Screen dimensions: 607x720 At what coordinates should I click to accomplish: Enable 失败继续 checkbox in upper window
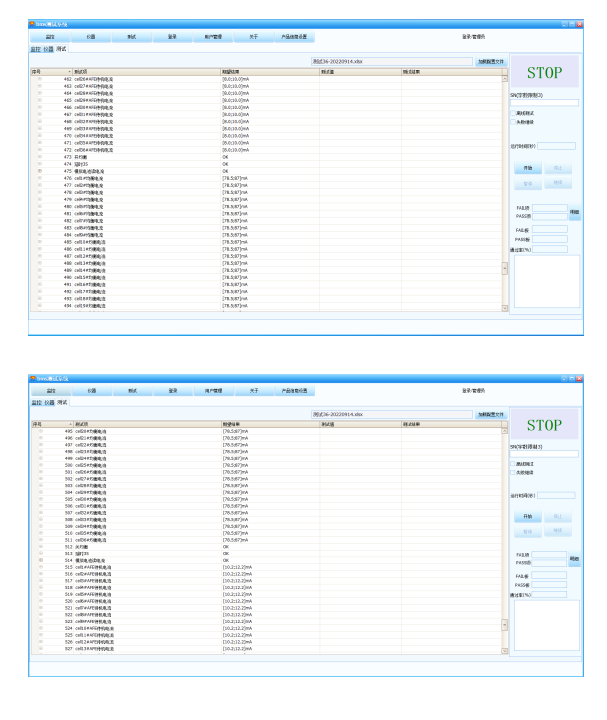coord(514,121)
